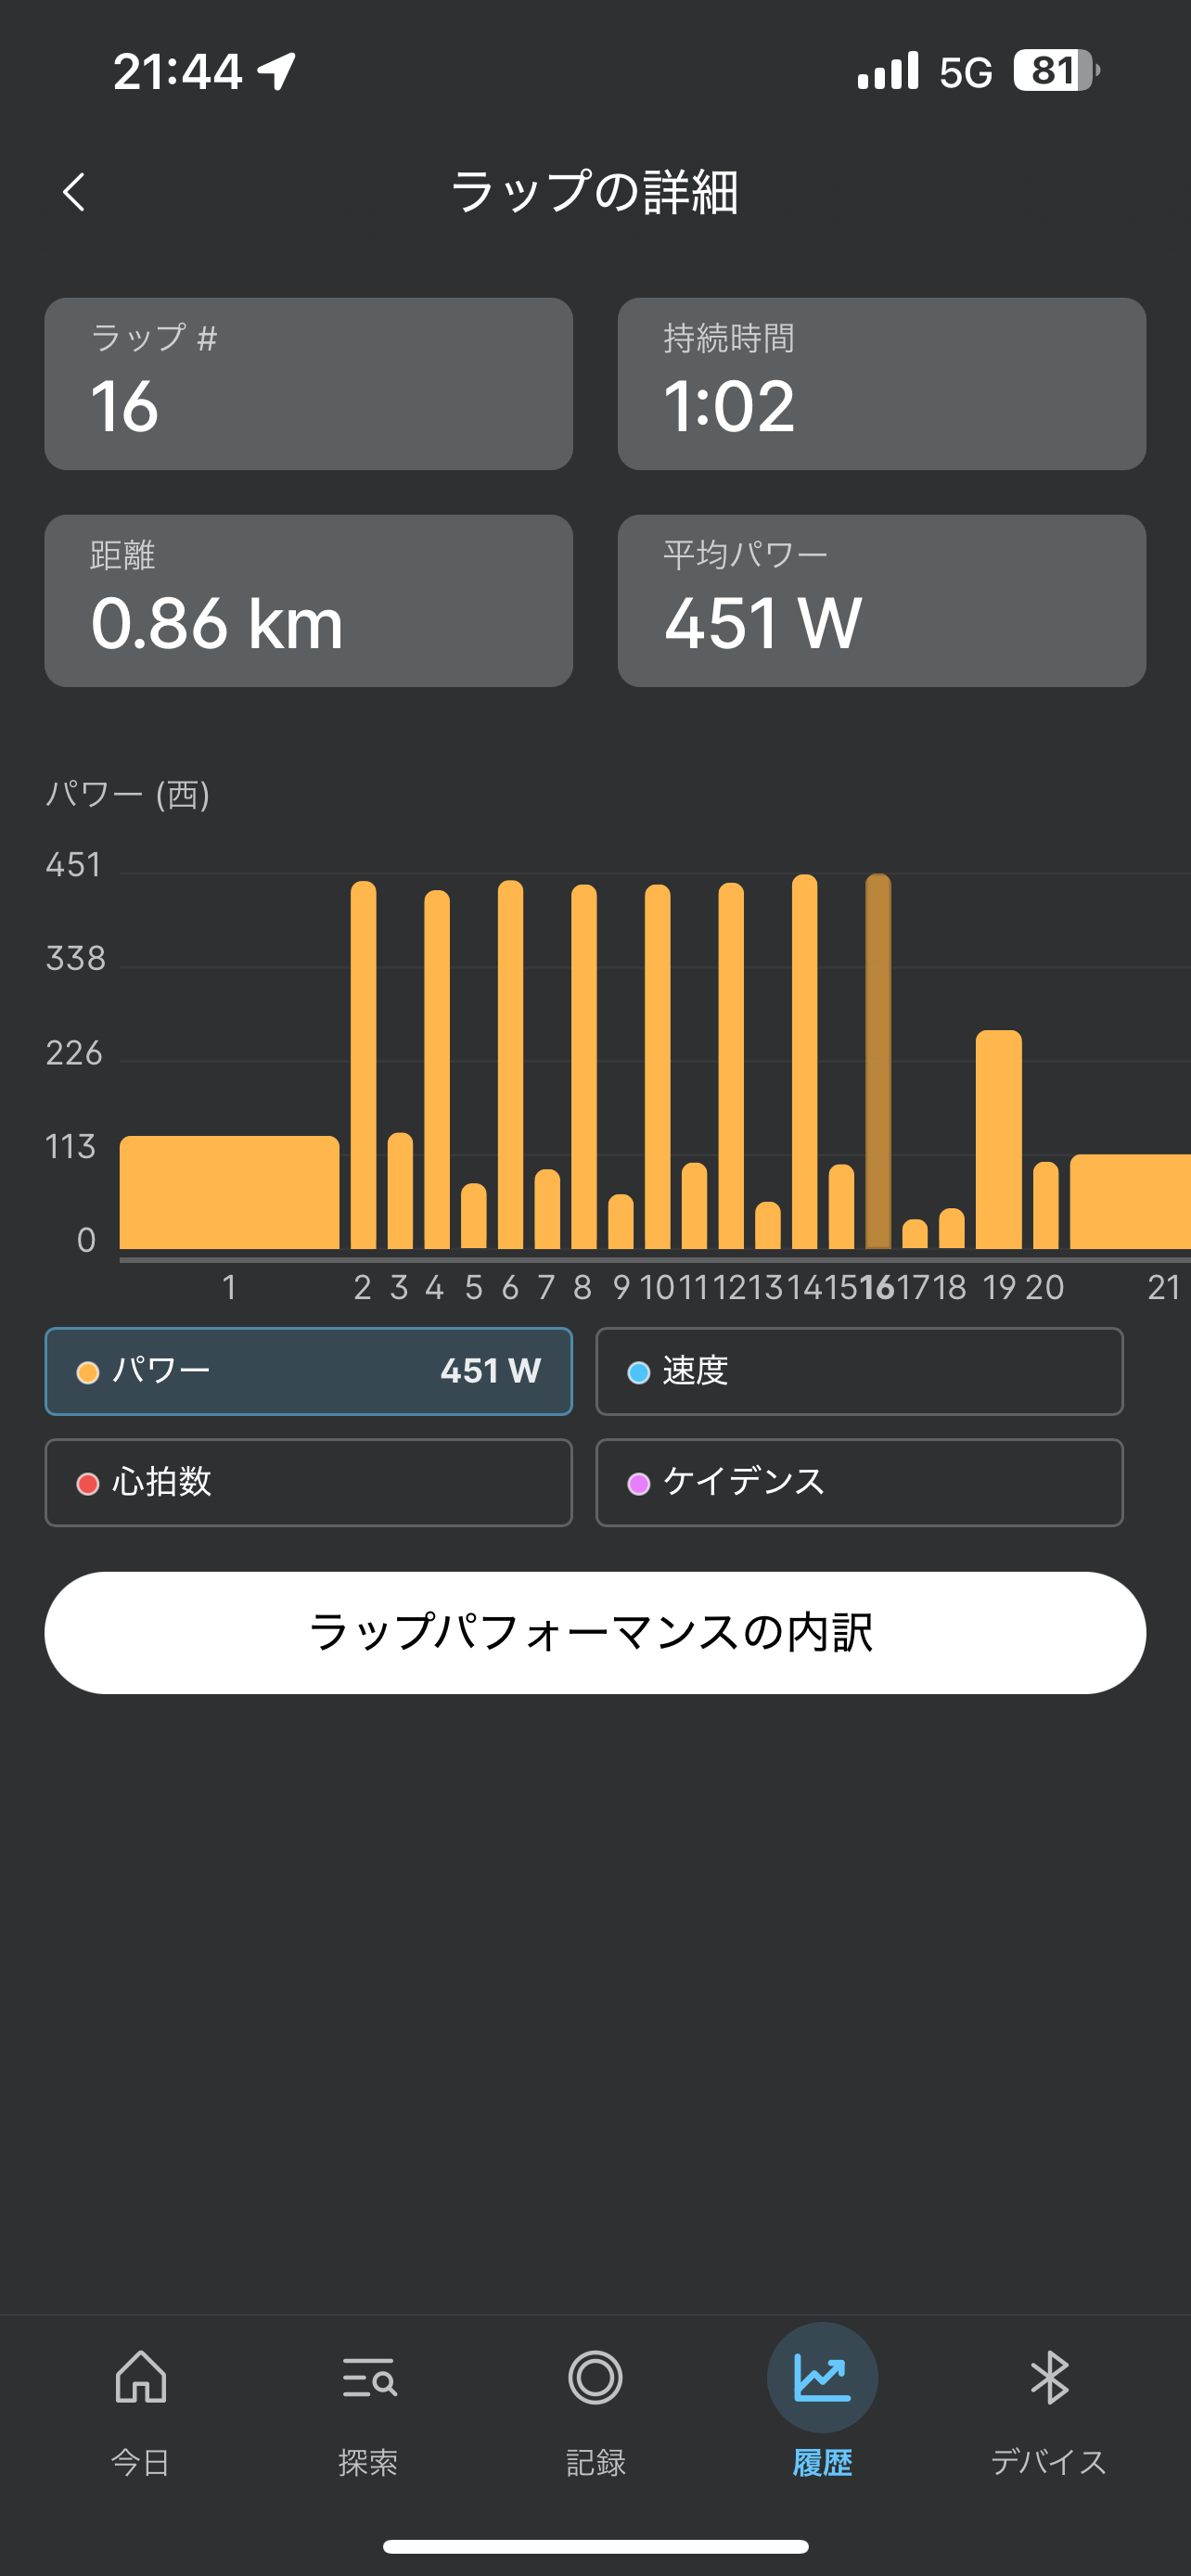Viewport: 1191px width, 2576px height.
Task: Select the wide lap 1 bar in chart
Action: 229,1192
